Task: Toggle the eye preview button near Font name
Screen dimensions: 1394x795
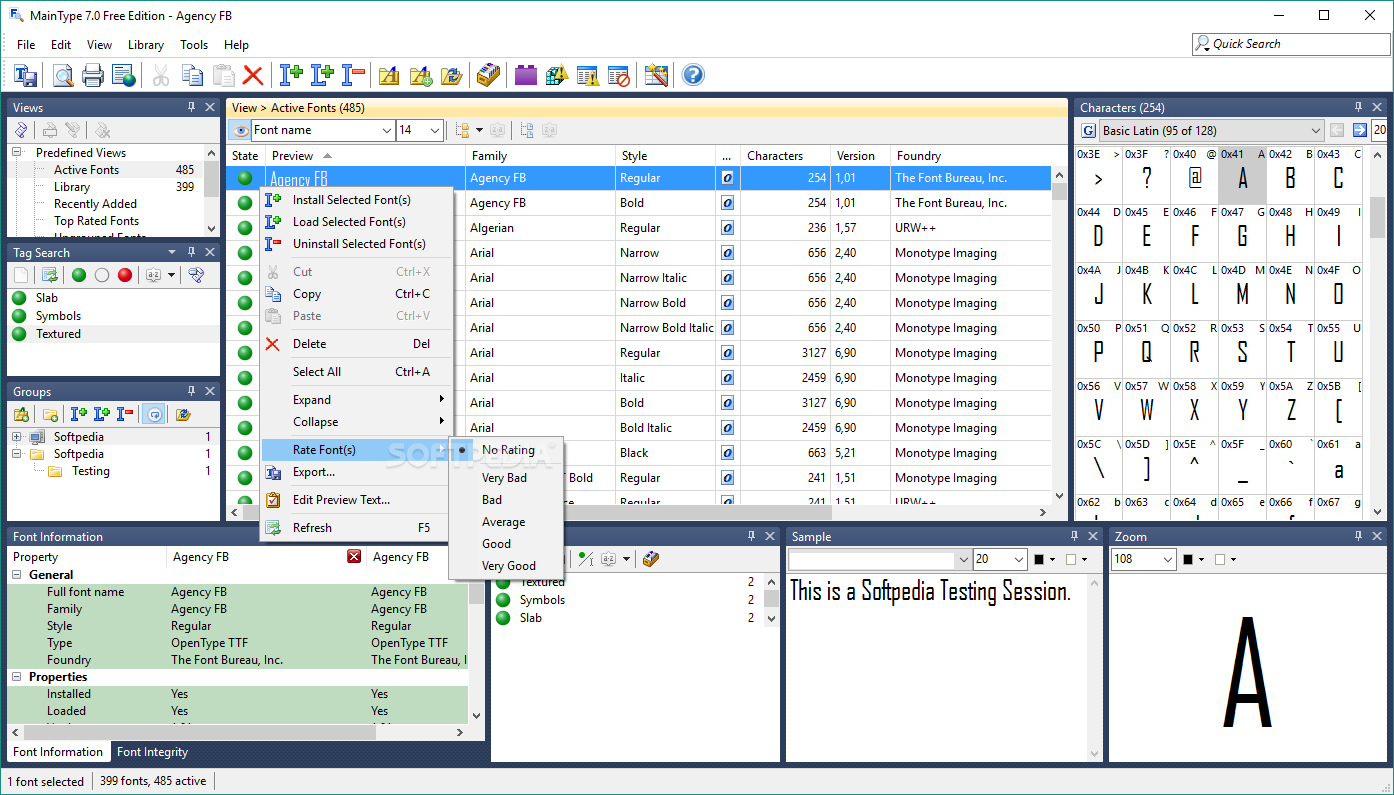Action: [239, 130]
